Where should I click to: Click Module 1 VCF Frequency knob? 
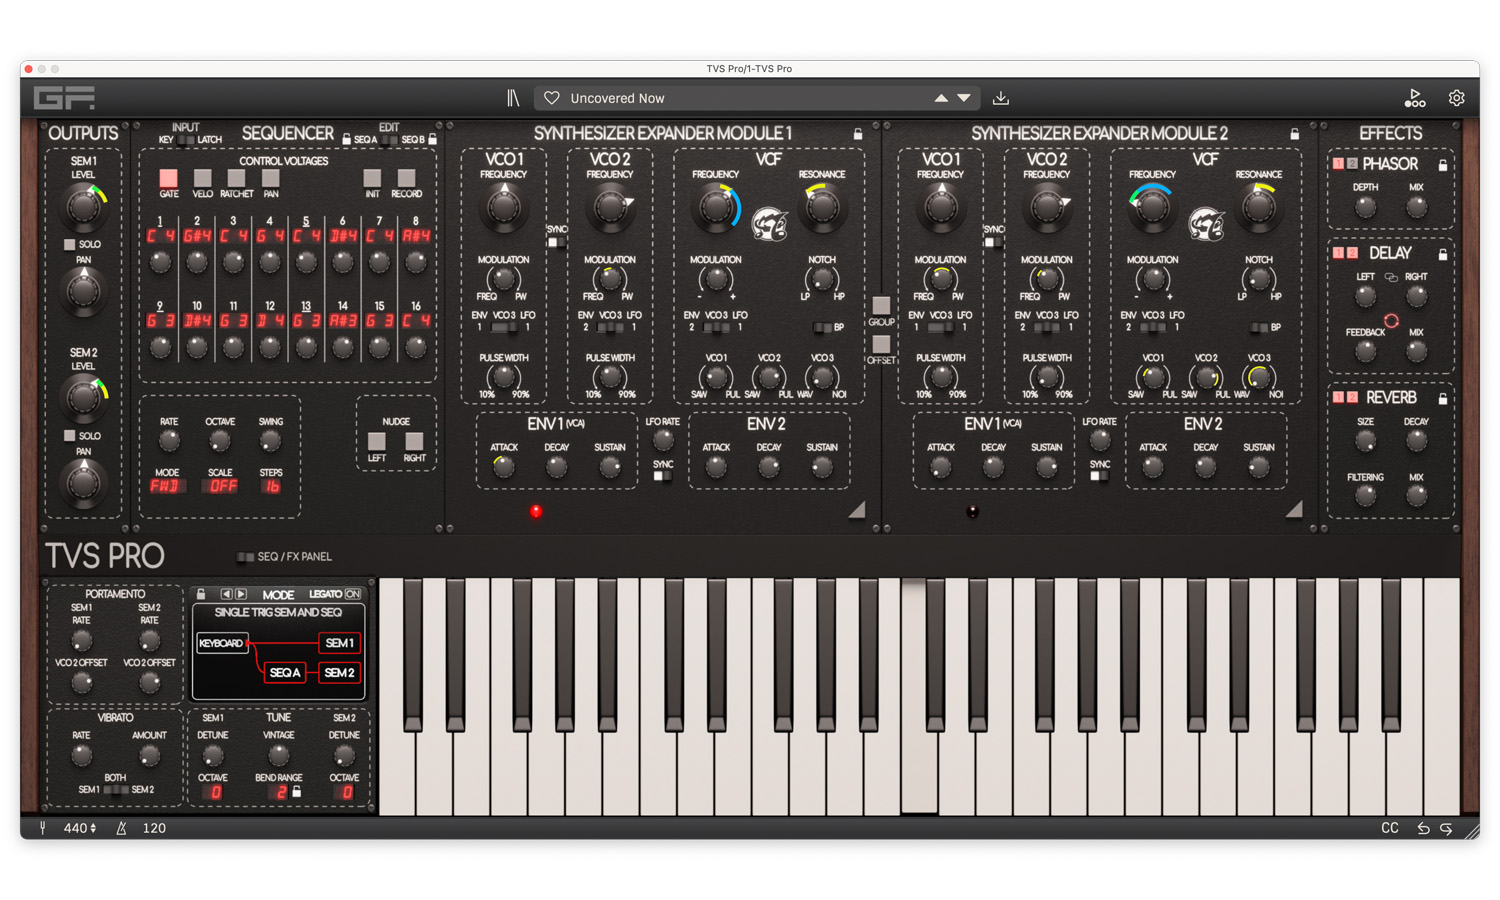pyautogui.click(x=715, y=207)
